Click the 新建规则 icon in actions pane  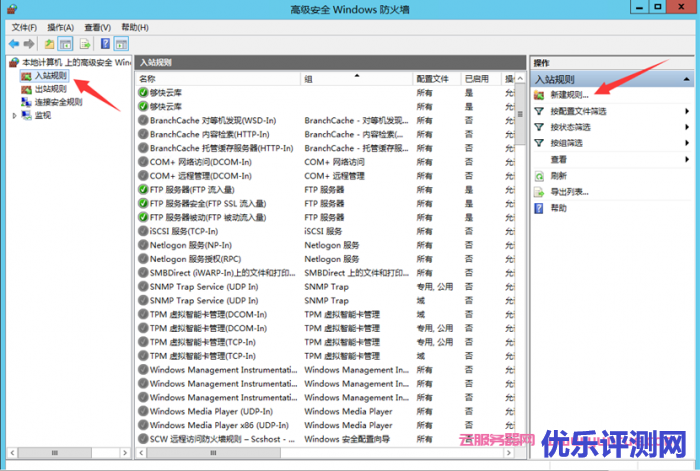click(x=539, y=95)
